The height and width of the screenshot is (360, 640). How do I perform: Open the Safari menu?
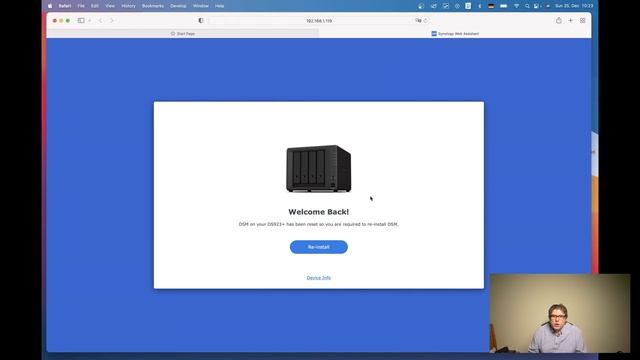(x=64, y=6)
